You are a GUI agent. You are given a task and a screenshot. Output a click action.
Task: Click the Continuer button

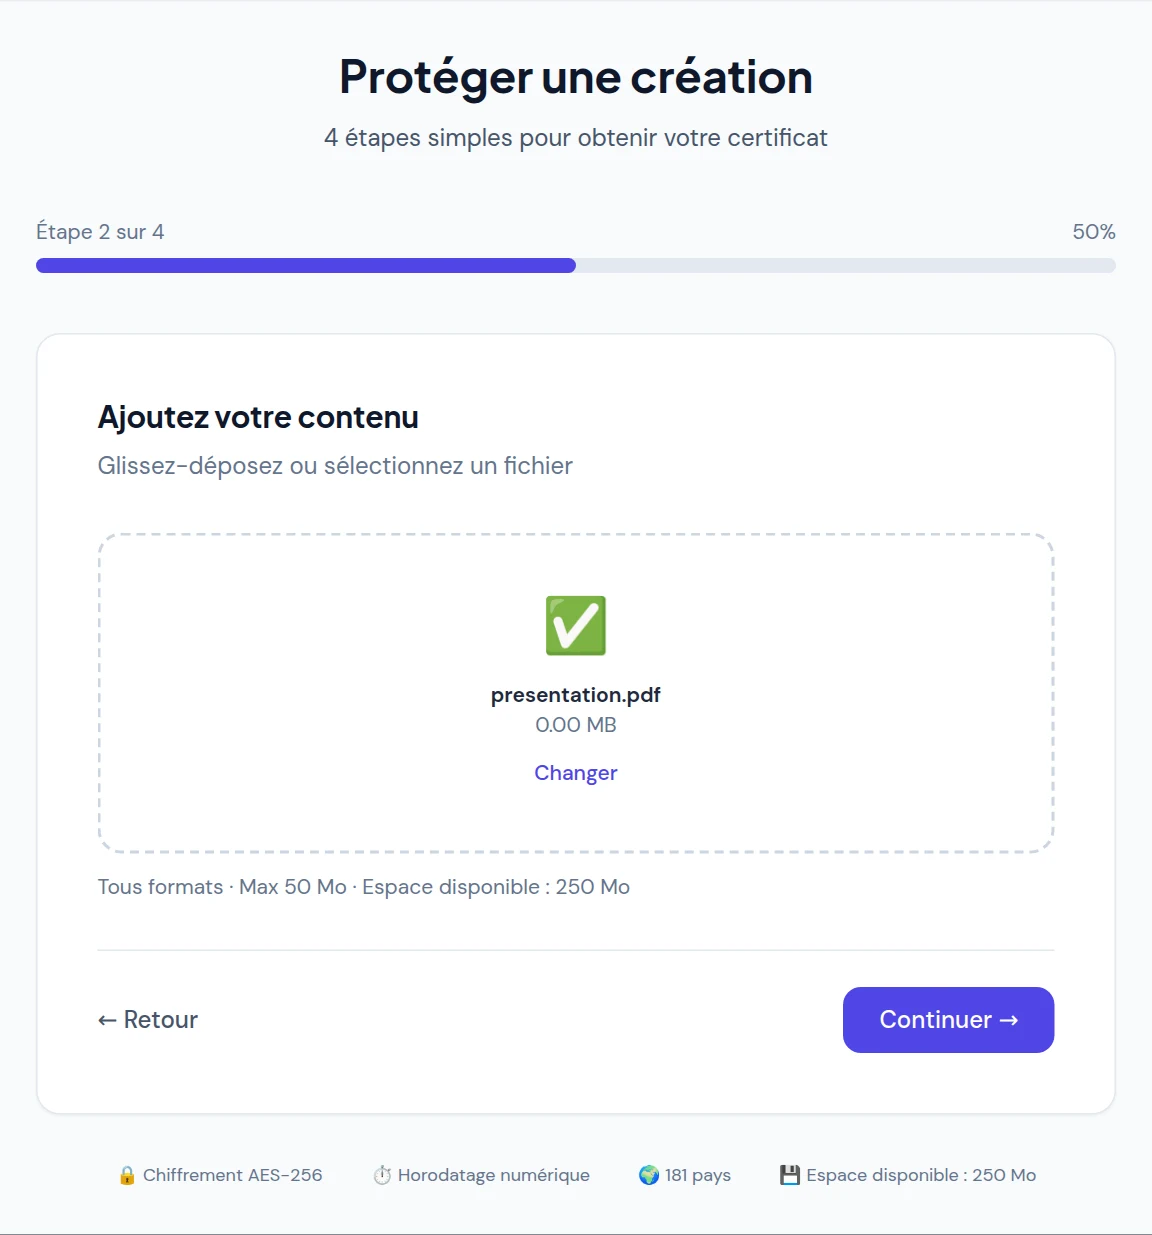tap(948, 1020)
